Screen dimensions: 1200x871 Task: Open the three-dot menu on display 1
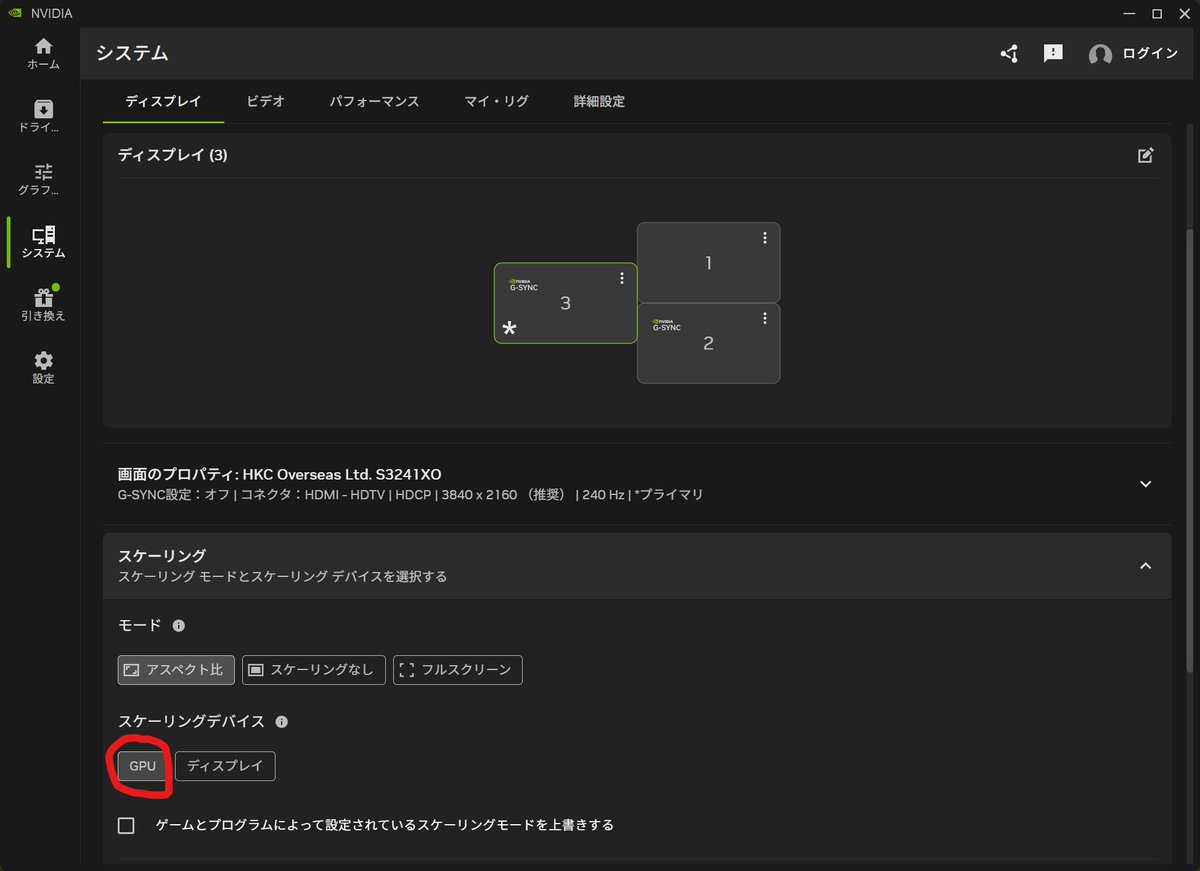pyautogui.click(x=765, y=237)
